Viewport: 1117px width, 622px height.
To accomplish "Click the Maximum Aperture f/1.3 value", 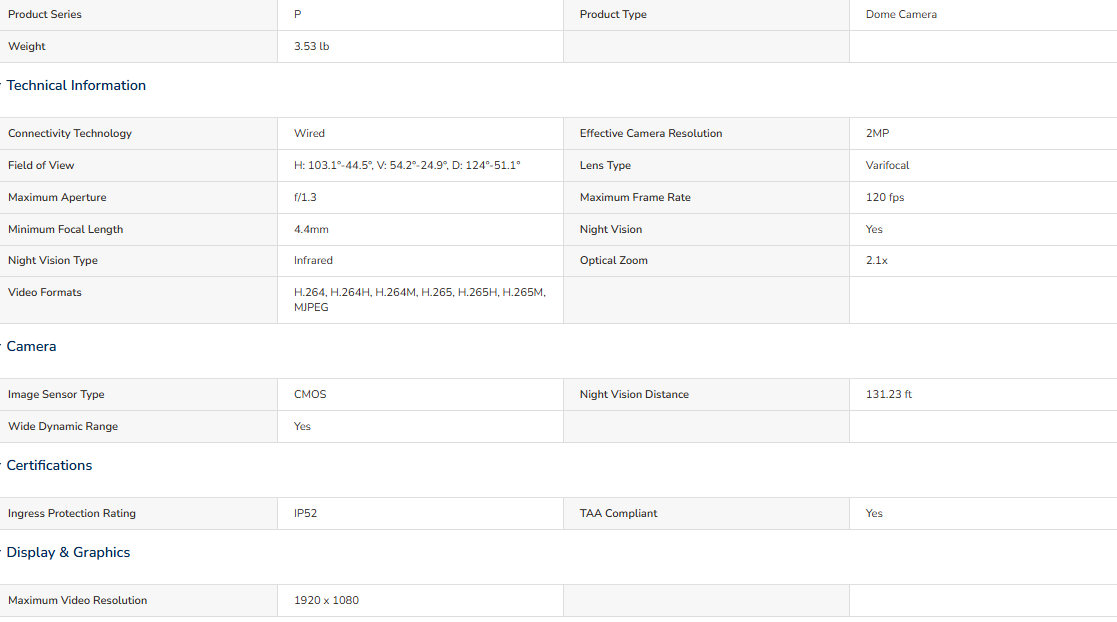I will pyautogui.click(x=305, y=198).
